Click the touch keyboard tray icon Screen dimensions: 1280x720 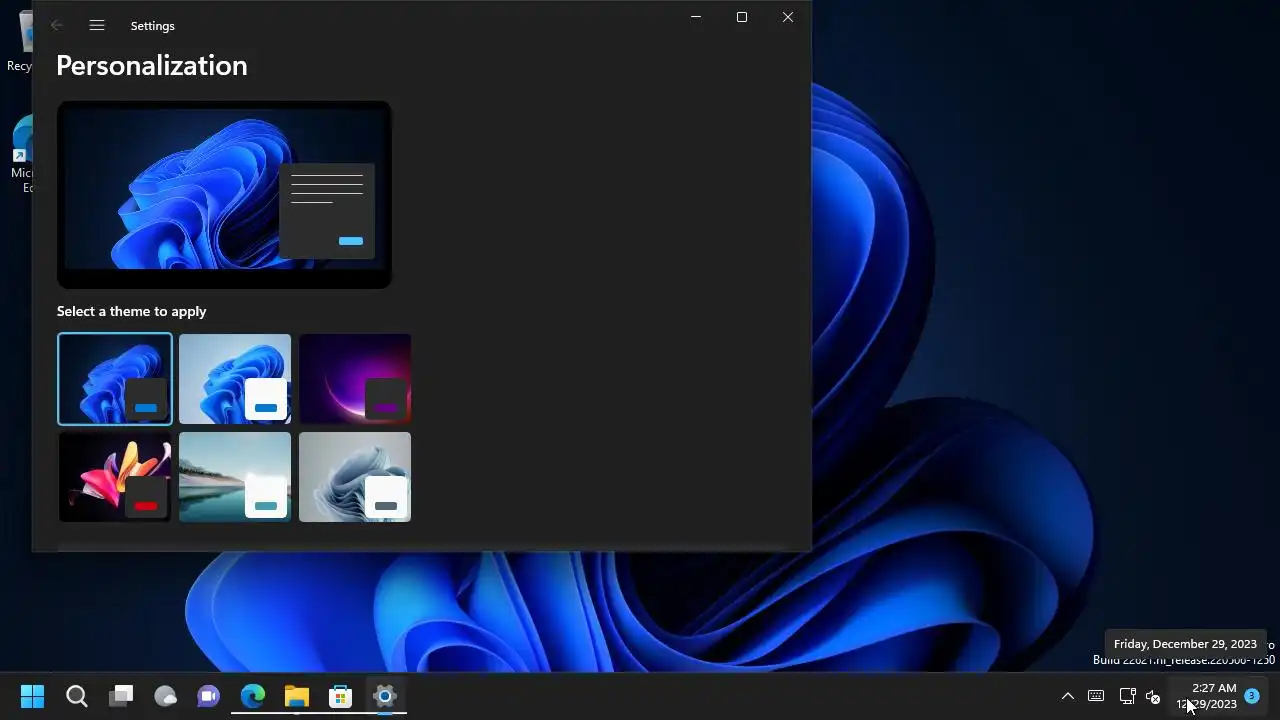(x=1096, y=696)
